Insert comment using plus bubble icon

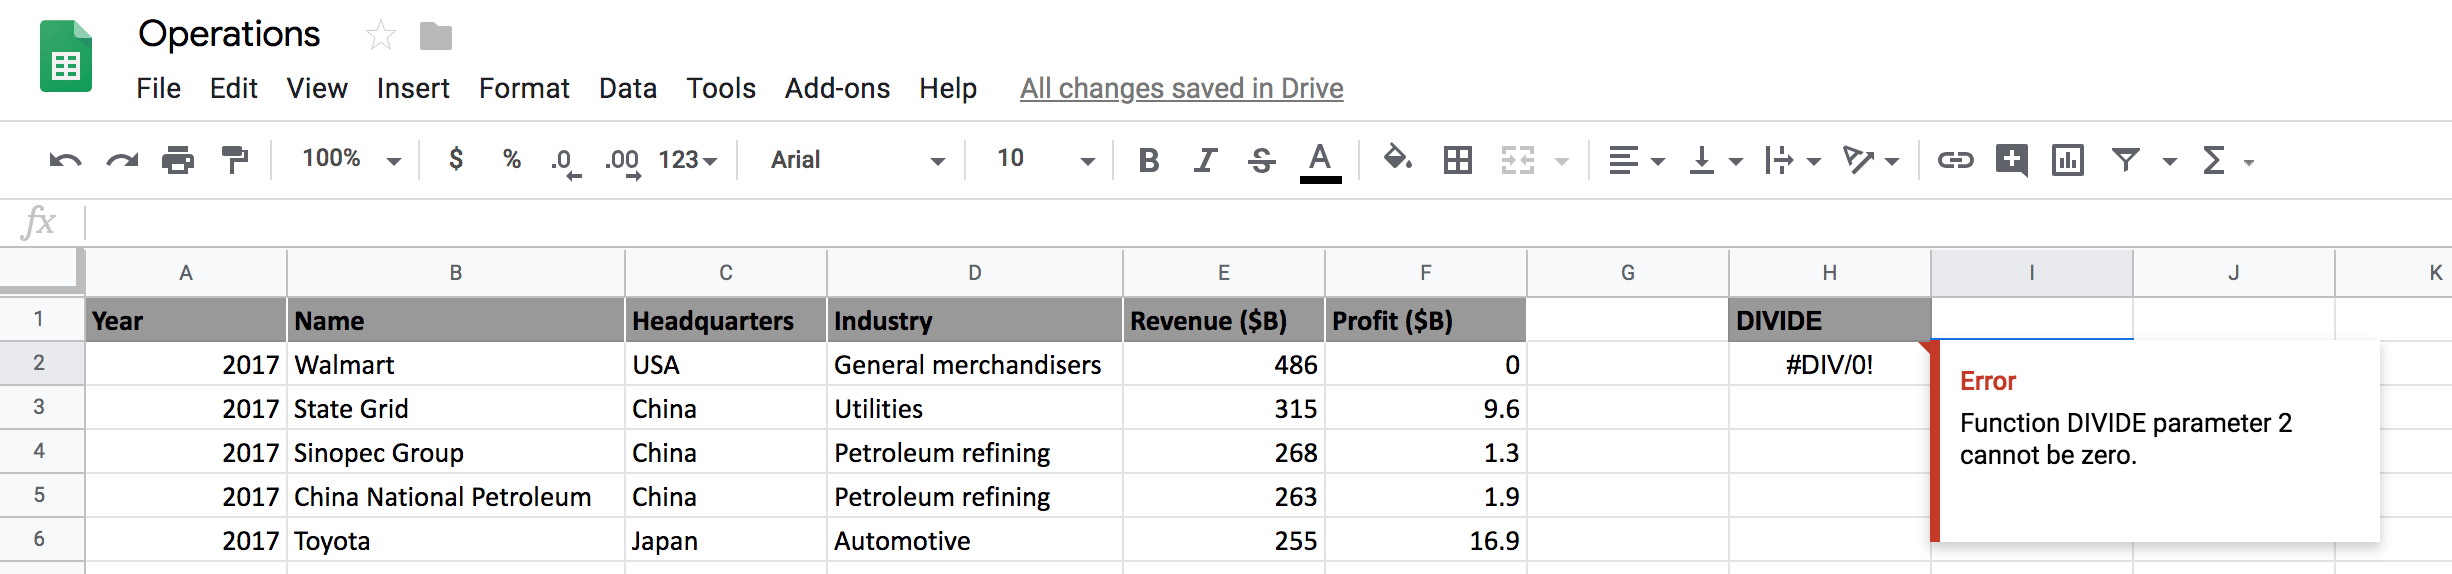2011,160
